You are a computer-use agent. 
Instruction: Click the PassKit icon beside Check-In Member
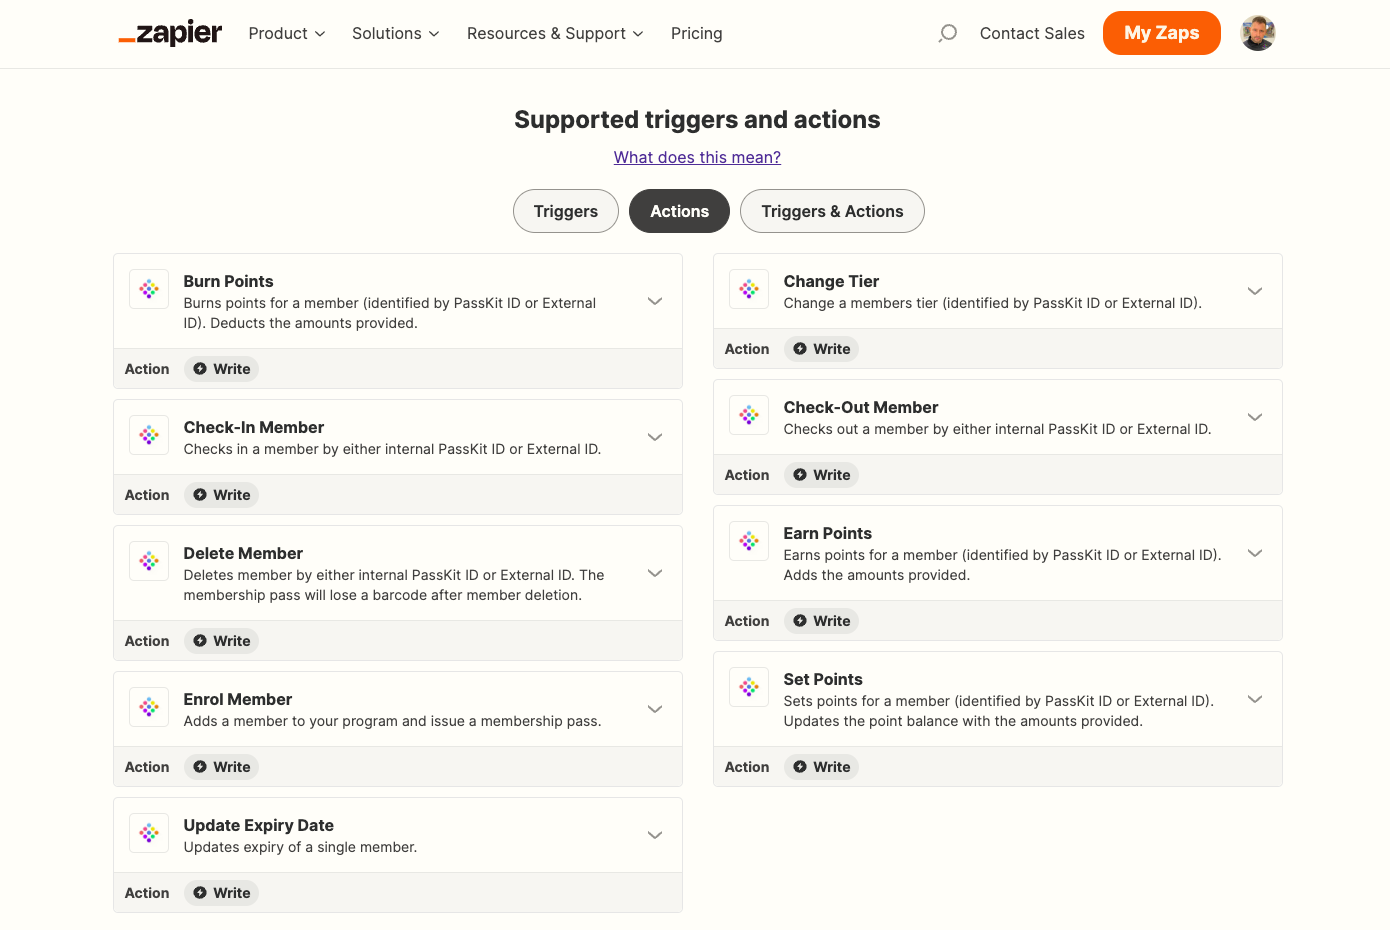[149, 435]
